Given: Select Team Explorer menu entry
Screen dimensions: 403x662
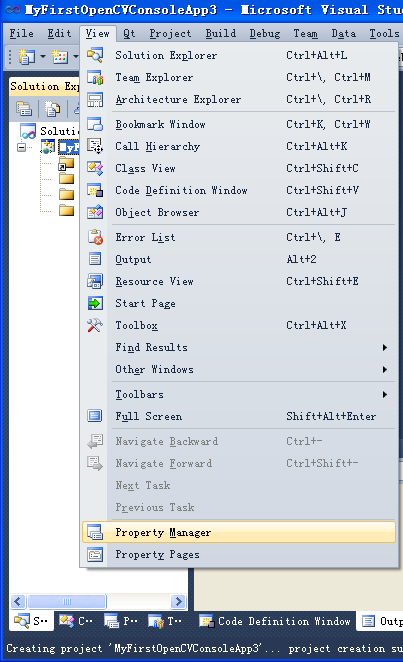Looking at the screenshot, I should pos(239,77).
